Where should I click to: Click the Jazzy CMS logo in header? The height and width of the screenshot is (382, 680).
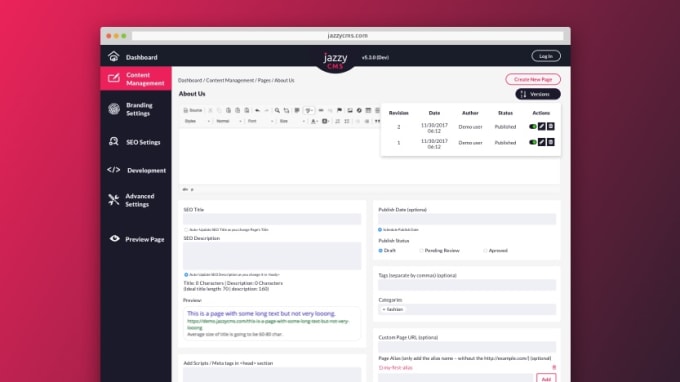pos(335,61)
